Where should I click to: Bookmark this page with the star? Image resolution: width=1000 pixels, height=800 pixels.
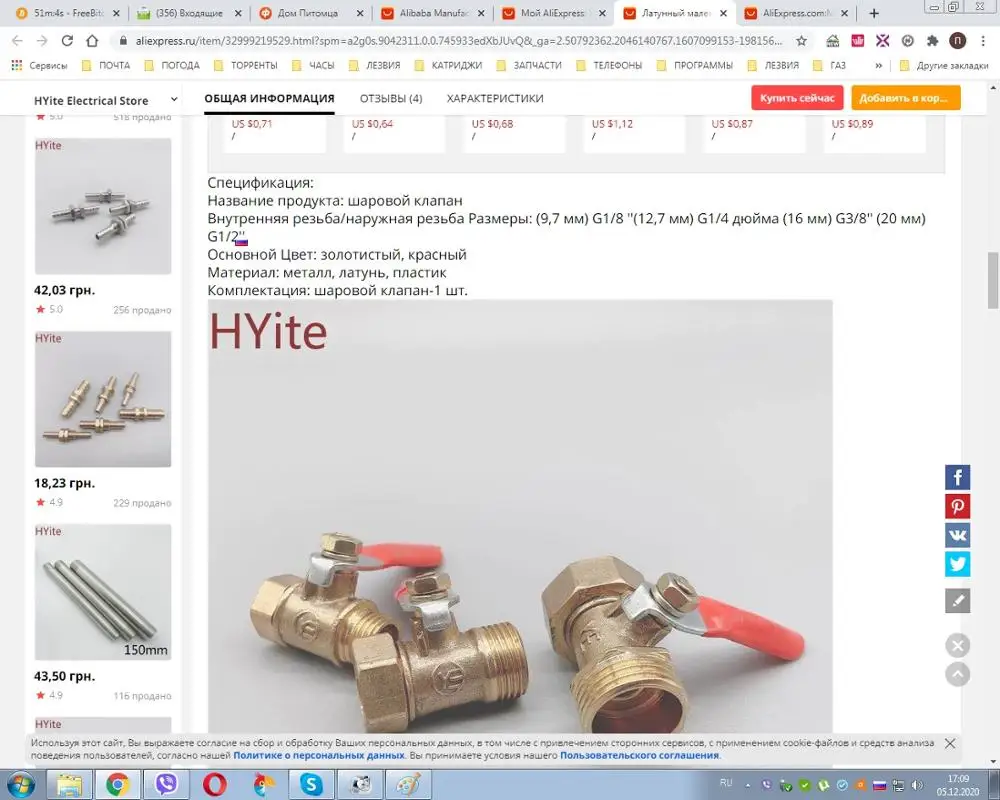pos(802,41)
